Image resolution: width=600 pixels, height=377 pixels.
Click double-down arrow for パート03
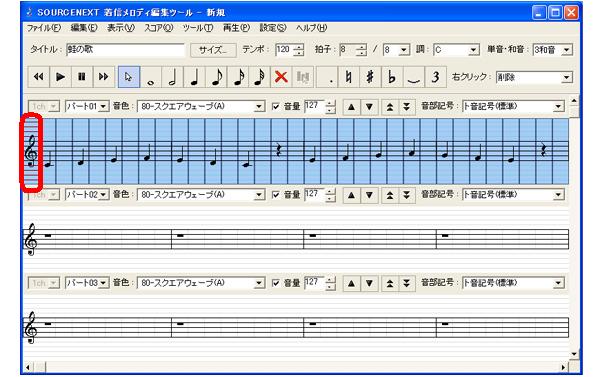(407, 283)
